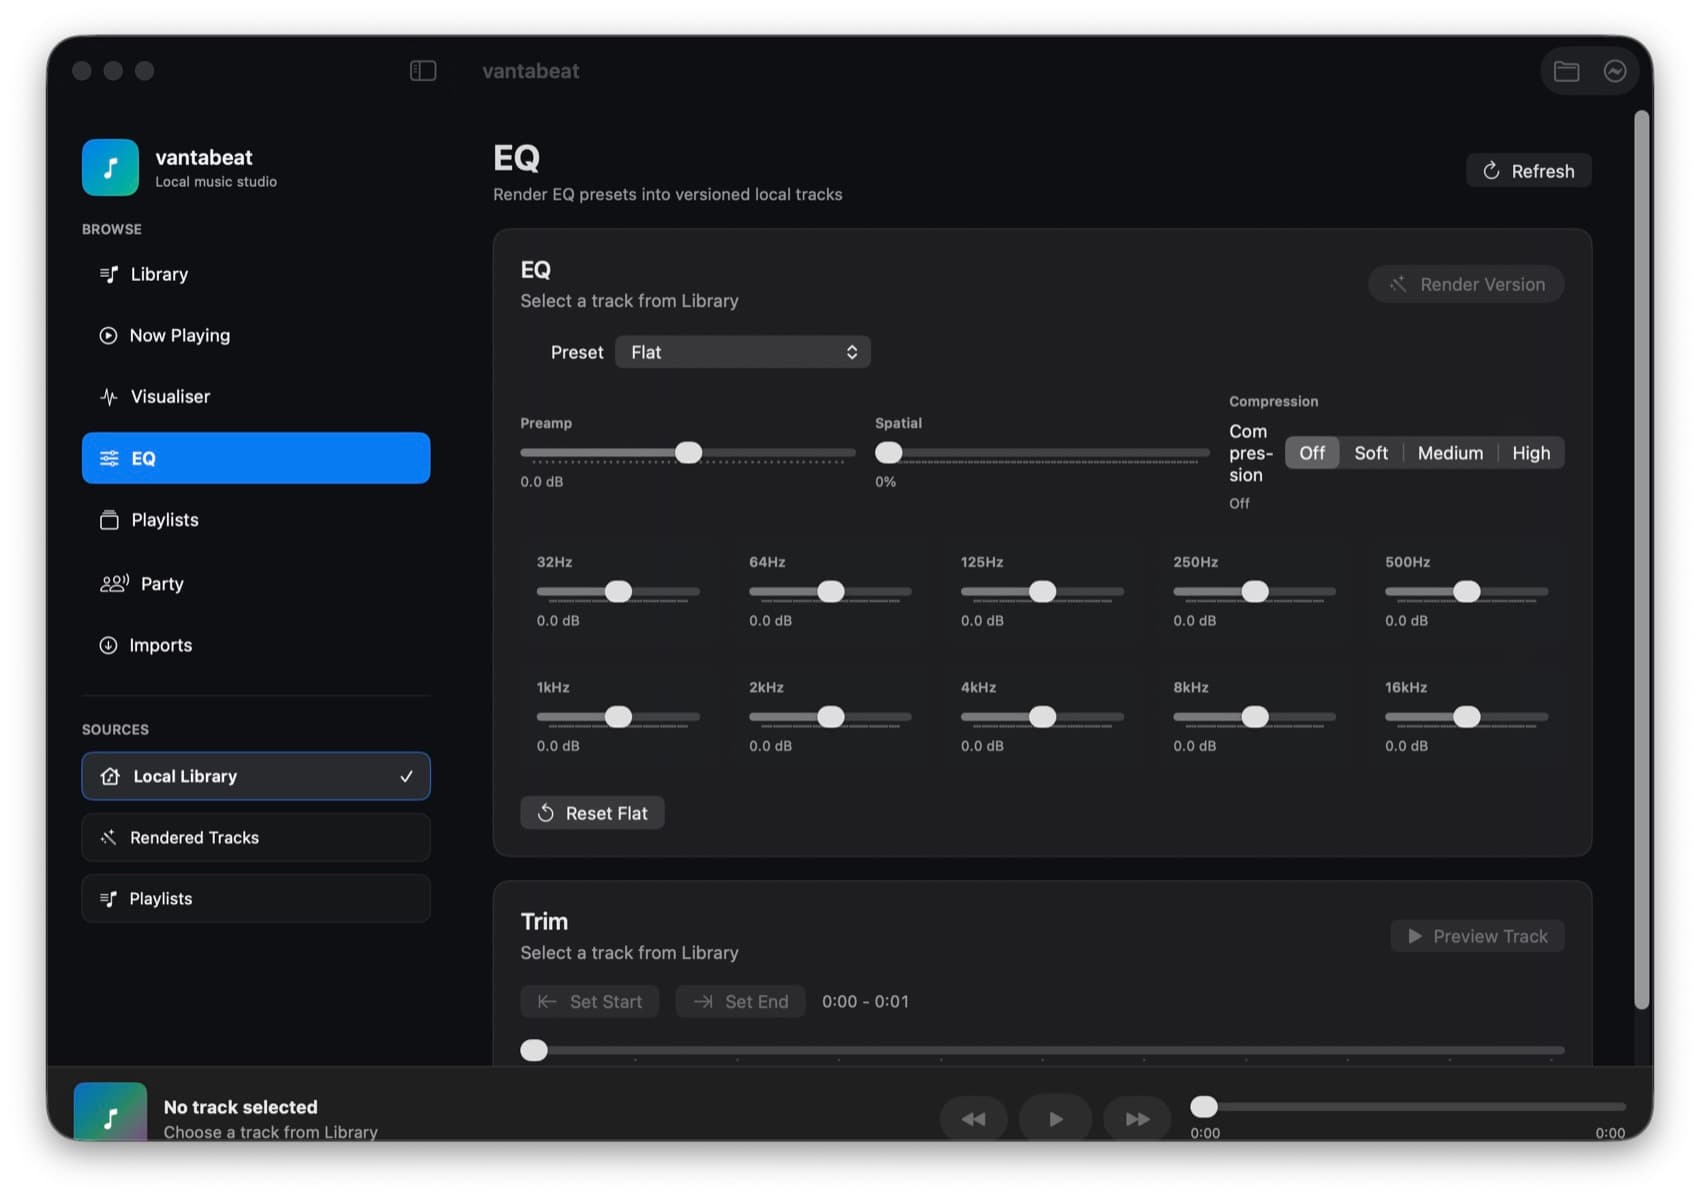
Task: Start playback with the play button
Action: [1055, 1119]
